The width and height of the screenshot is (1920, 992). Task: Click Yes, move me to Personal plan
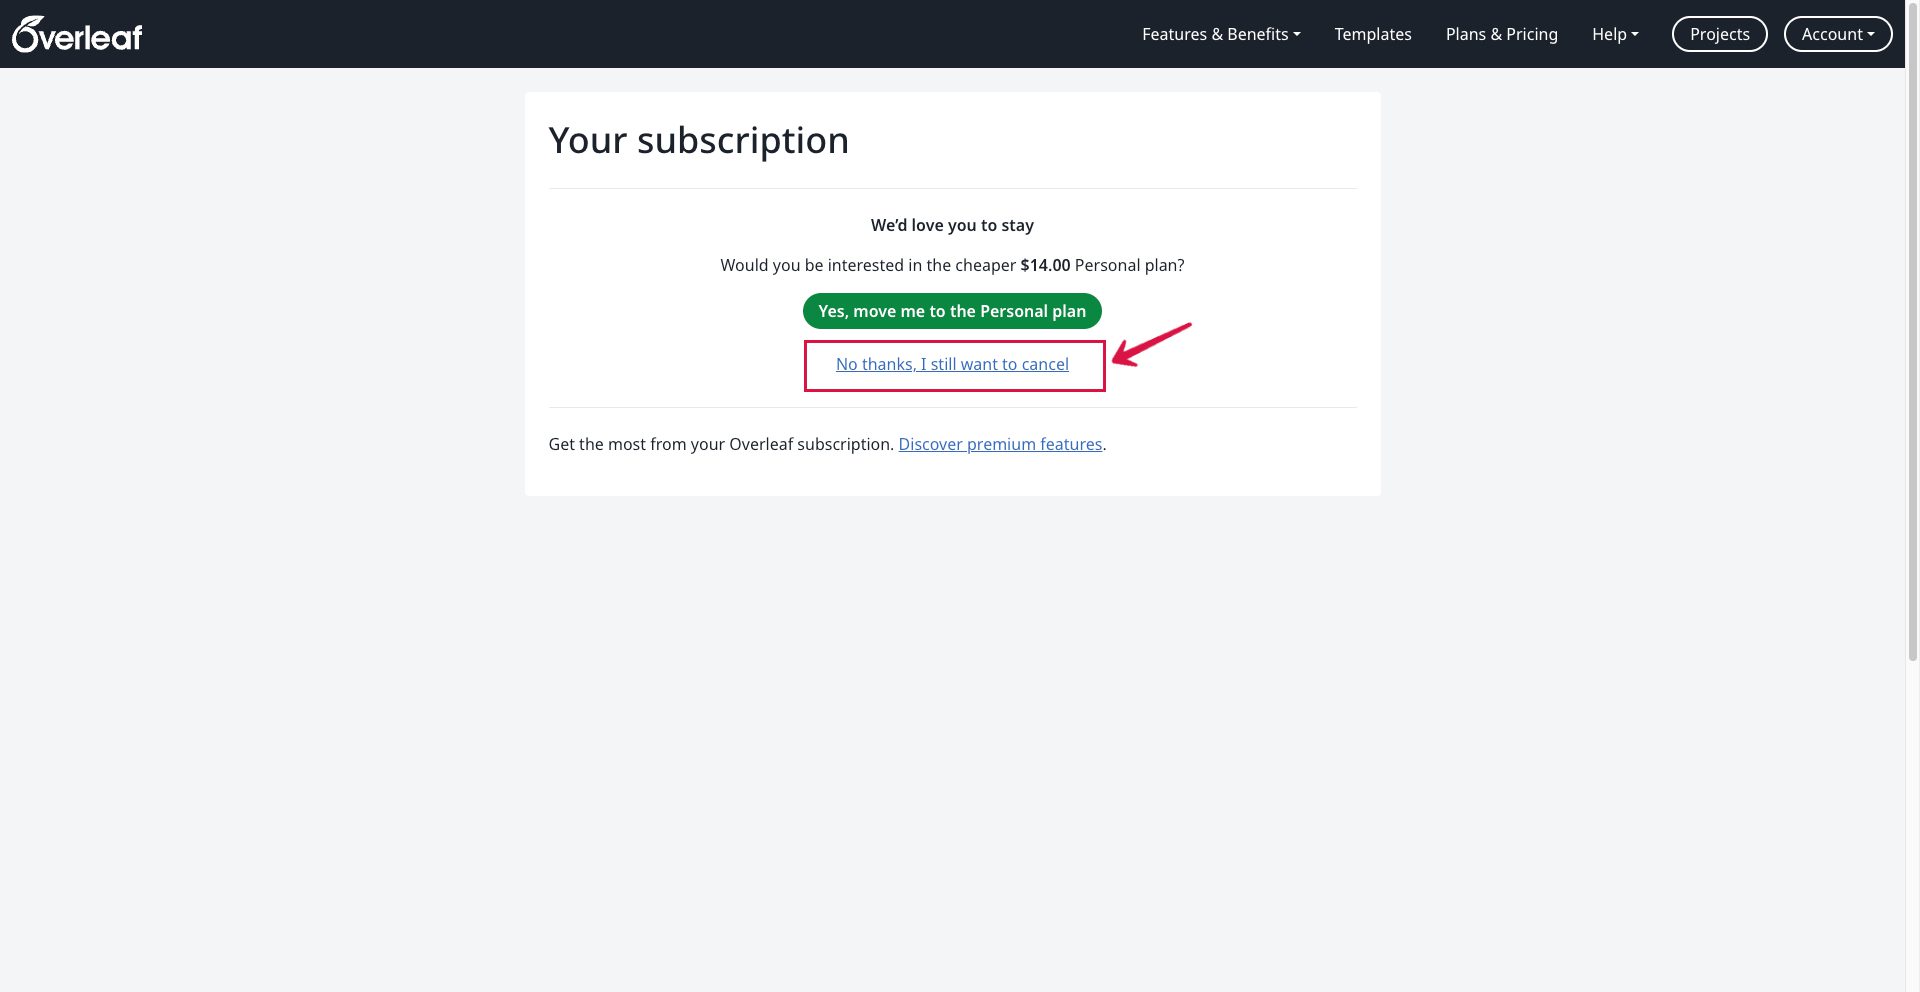(x=952, y=311)
